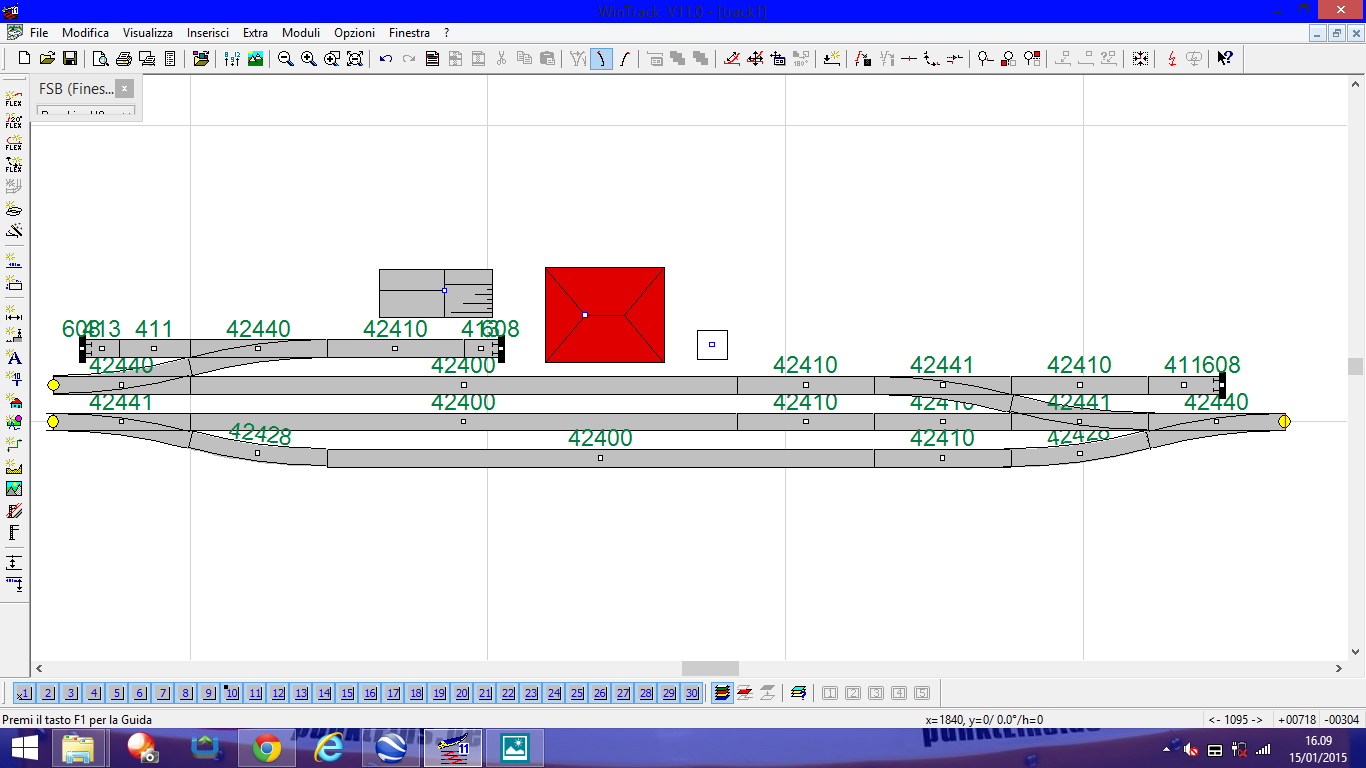Select the text tool 'A' in left sidebar

(x=14, y=357)
